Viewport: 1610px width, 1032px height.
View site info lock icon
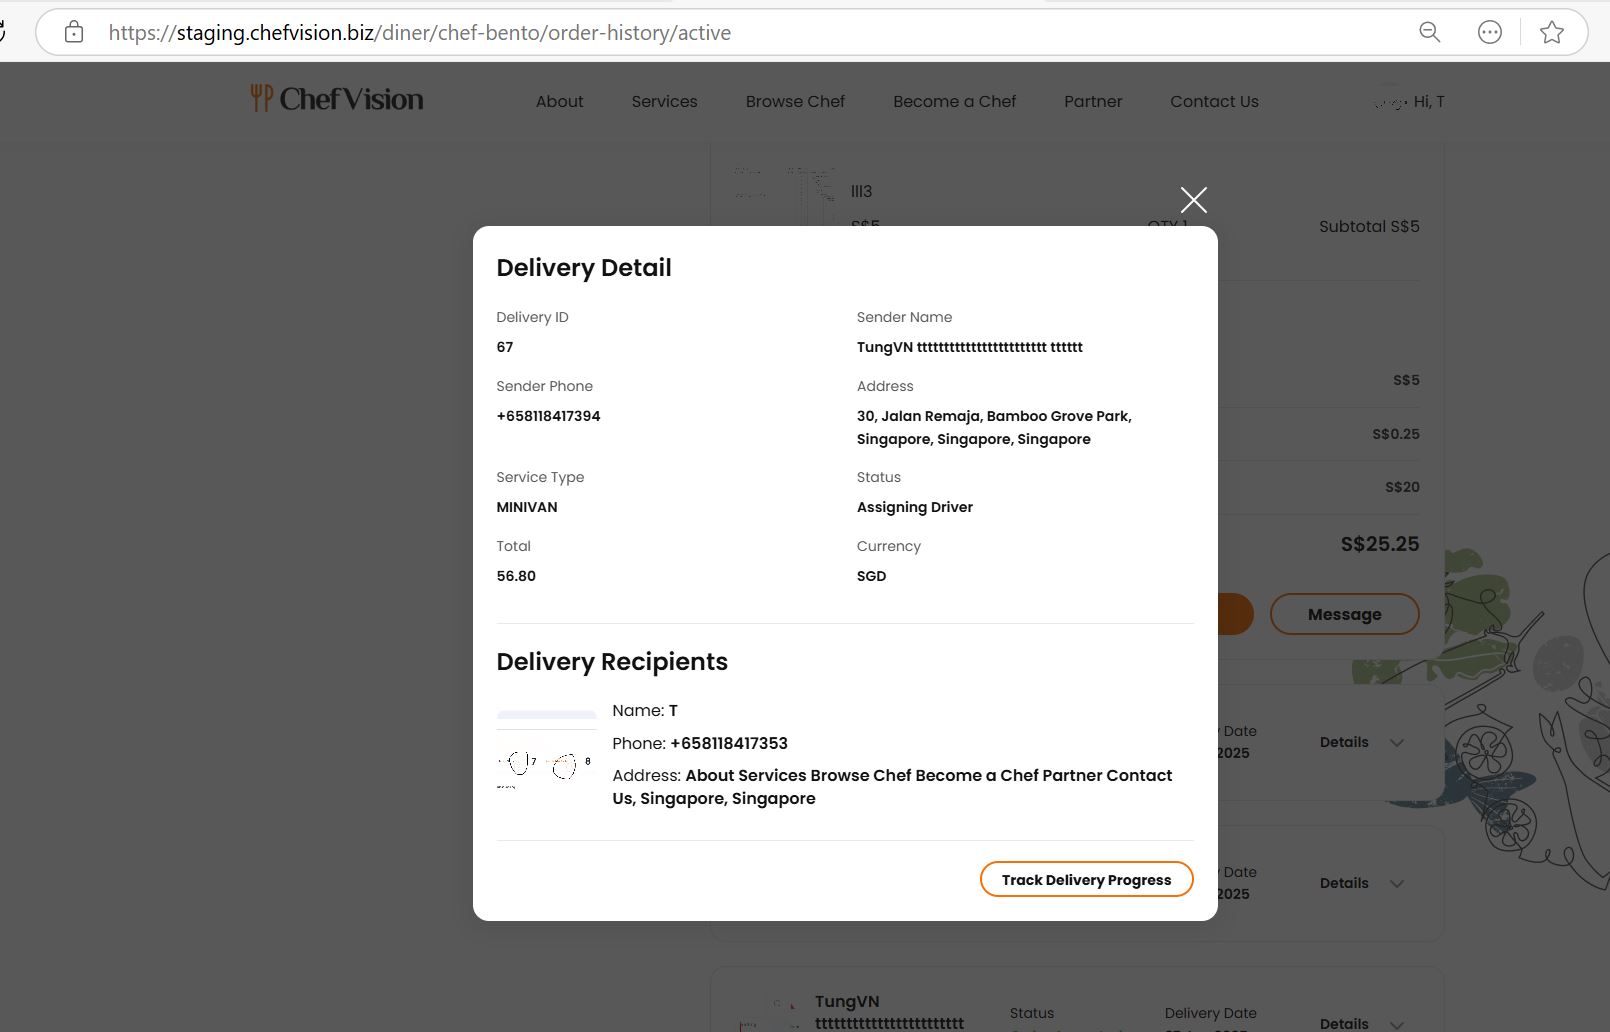tap(74, 33)
